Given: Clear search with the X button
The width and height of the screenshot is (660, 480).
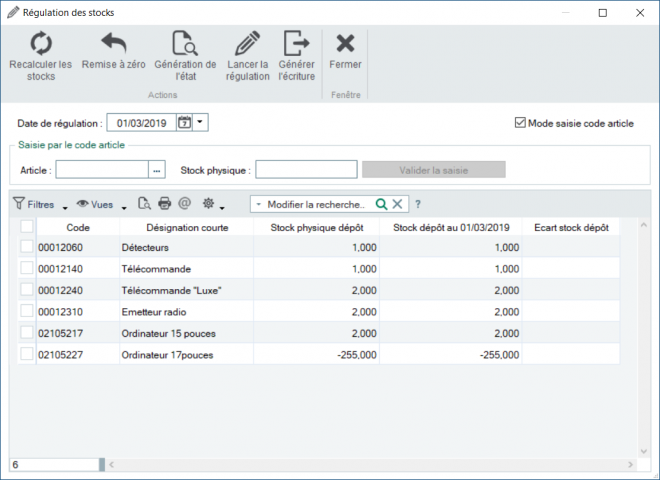Looking at the screenshot, I should tap(397, 204).
